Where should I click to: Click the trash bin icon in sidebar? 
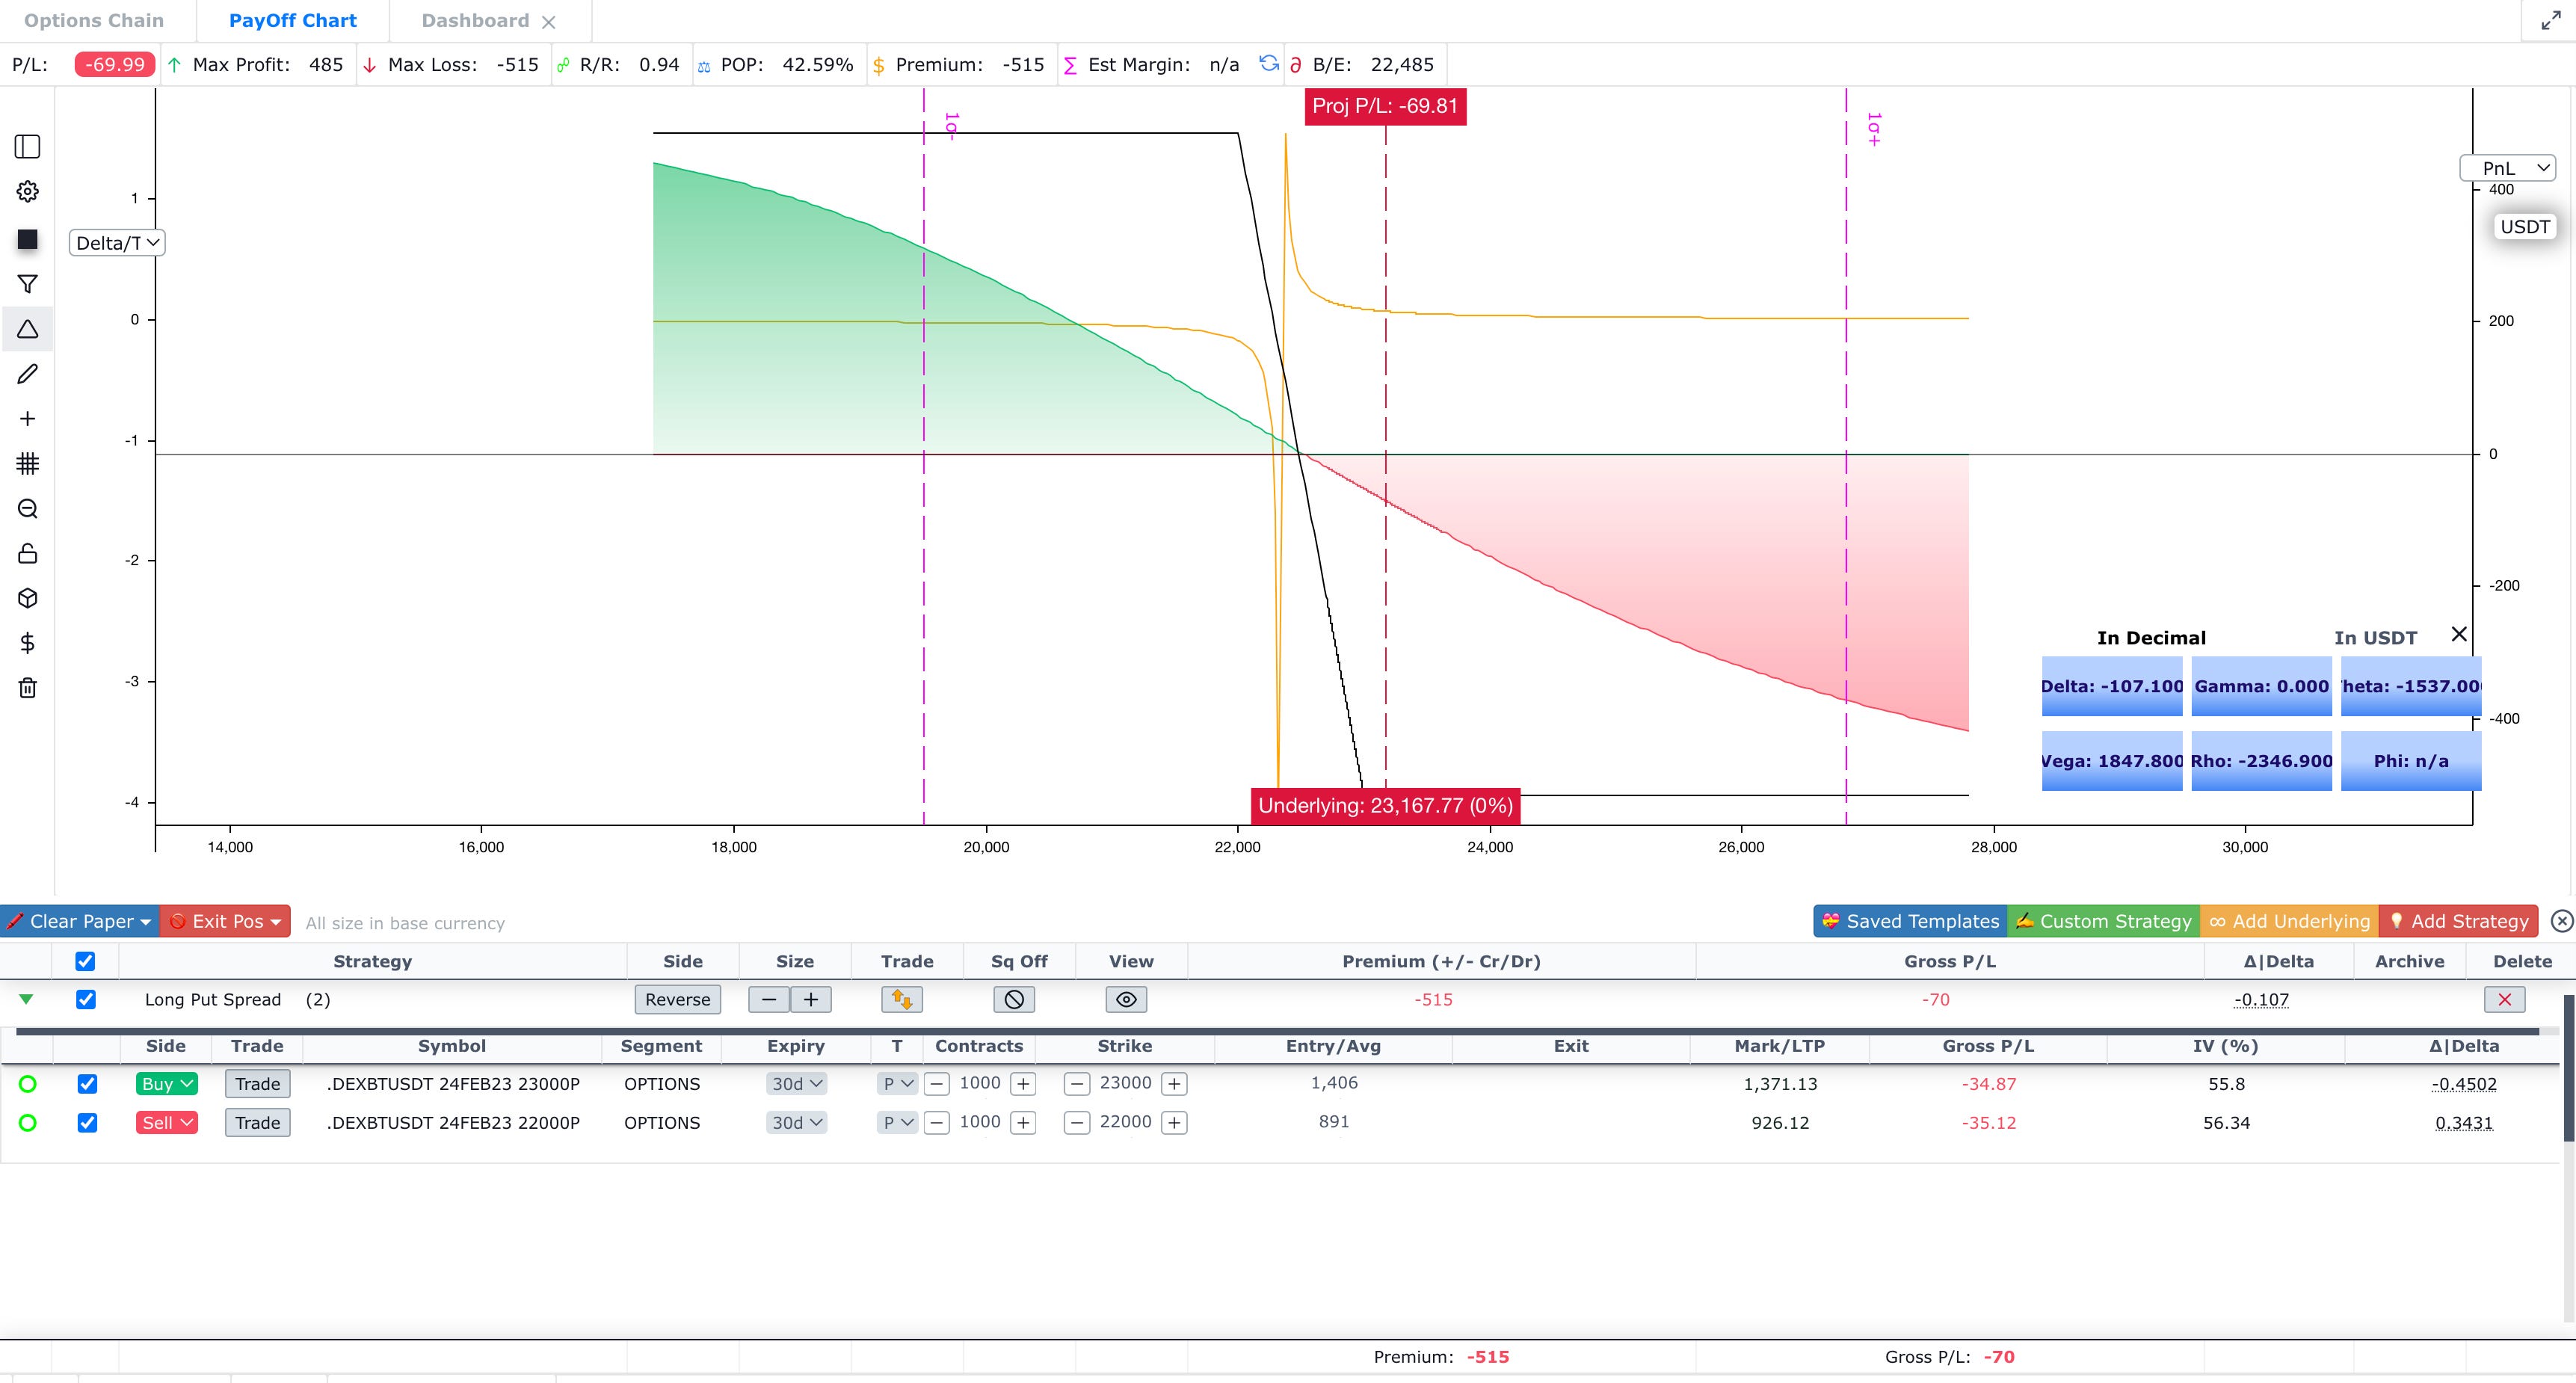pos(27,688)
